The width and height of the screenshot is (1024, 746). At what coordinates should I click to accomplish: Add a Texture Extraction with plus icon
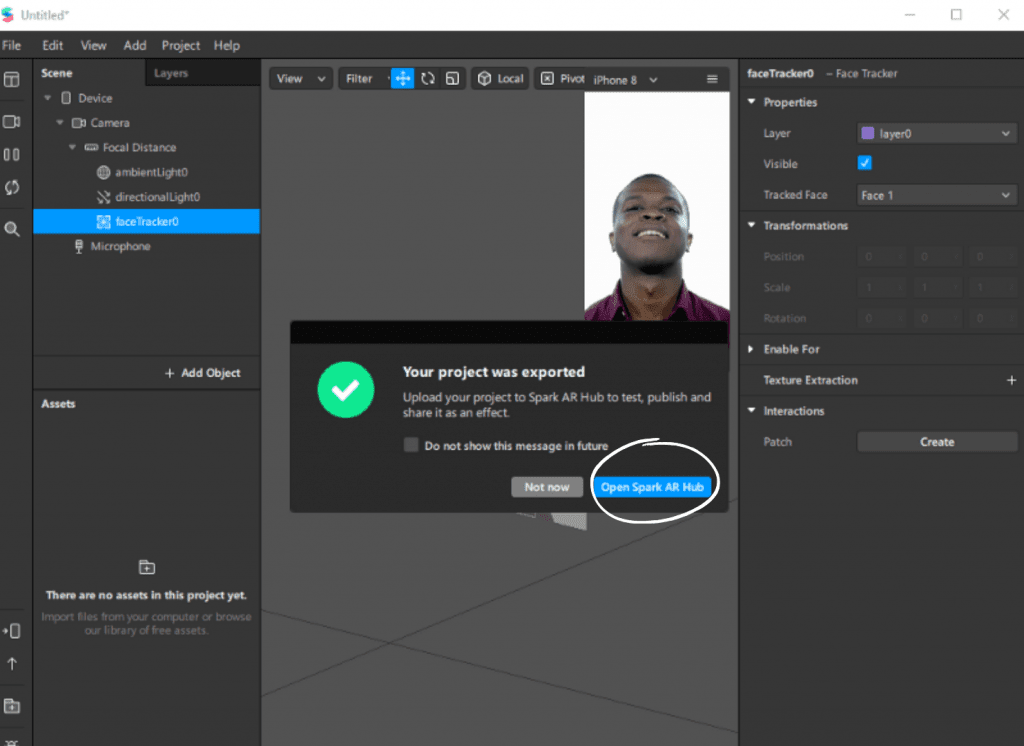(1011, 380)
